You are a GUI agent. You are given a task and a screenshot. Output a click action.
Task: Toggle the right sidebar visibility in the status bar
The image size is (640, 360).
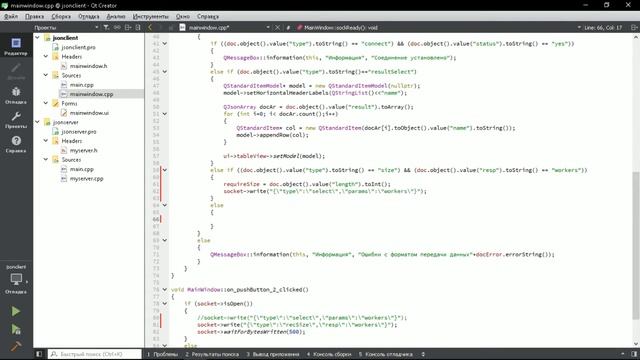[x=634, y=354]
